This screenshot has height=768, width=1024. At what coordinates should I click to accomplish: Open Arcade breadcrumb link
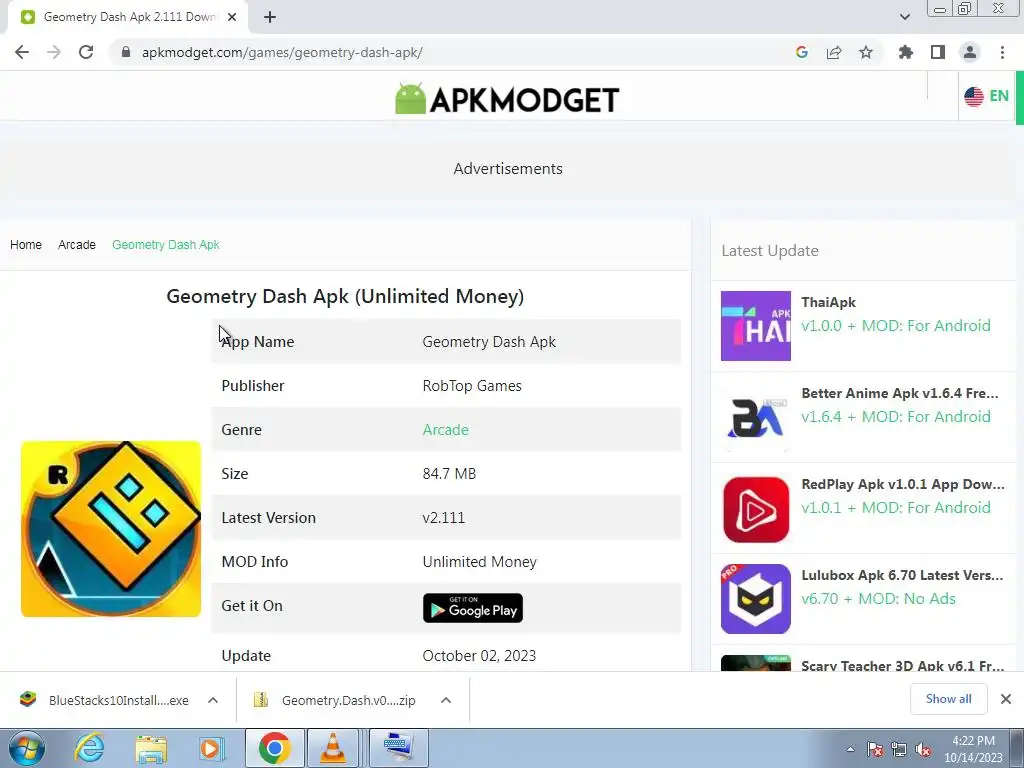point(76,244)
